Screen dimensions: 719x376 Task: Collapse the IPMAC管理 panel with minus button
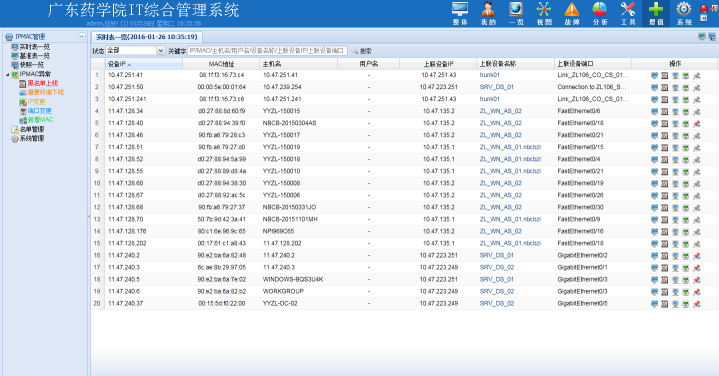pyautogui.click(x=82, y=36)
